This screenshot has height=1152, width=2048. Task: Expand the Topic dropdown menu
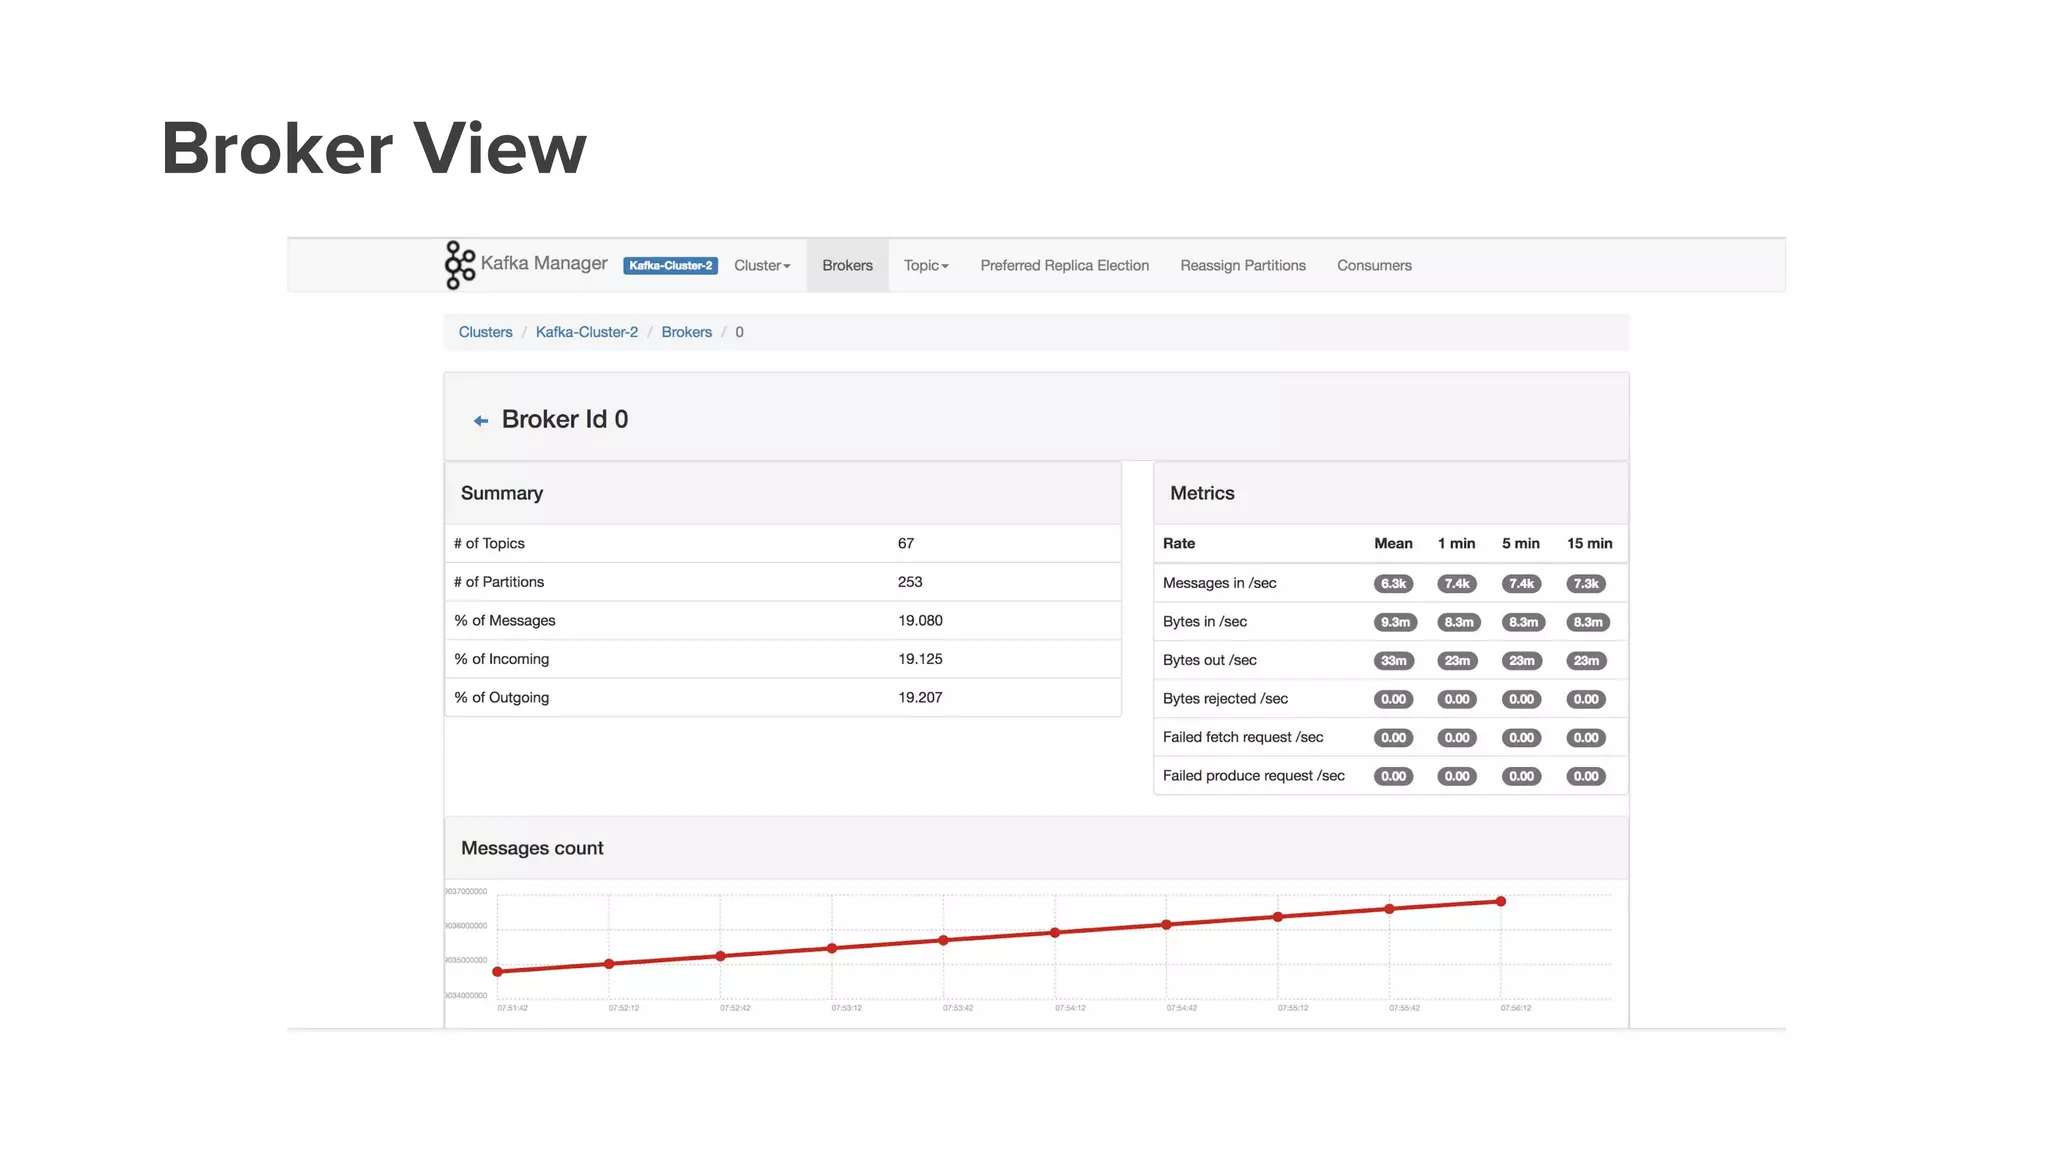pos(926,266)
